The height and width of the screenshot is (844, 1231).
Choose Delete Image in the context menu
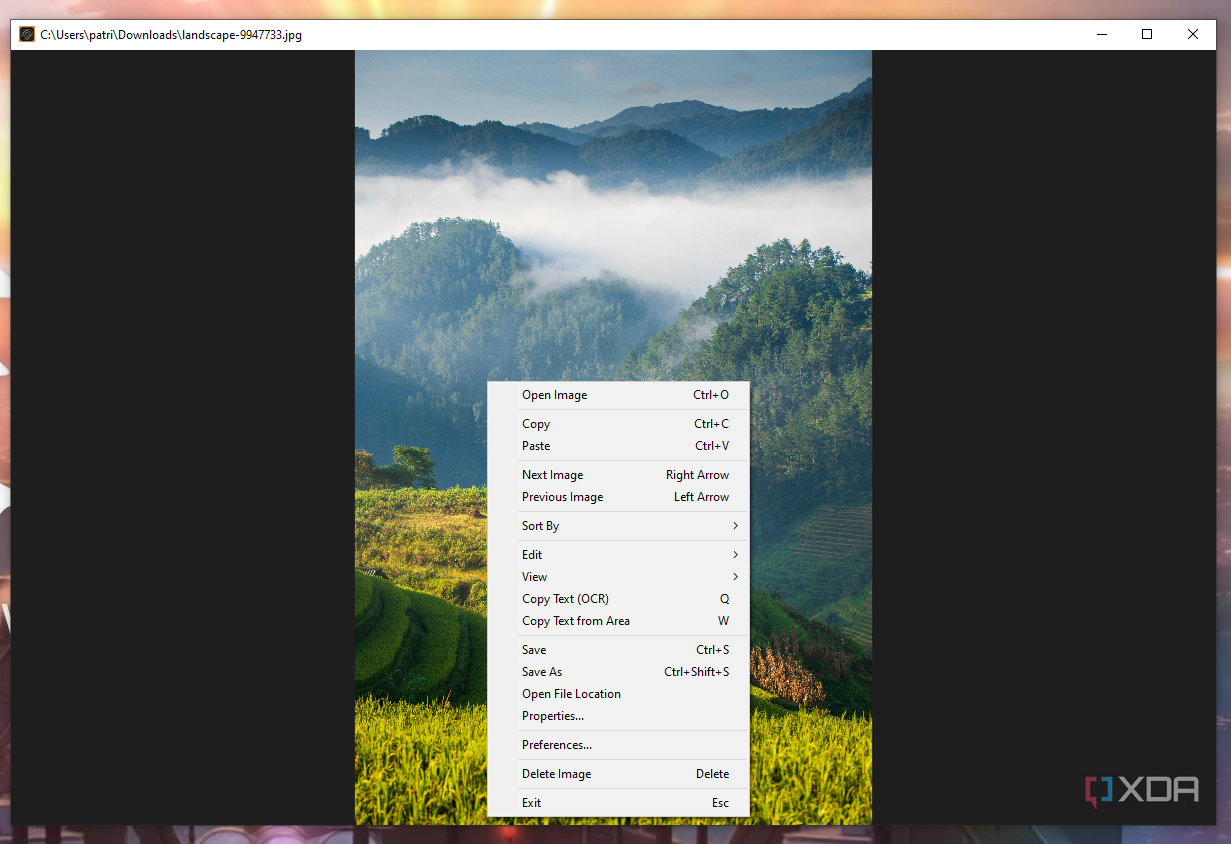(x=618, y=774)
